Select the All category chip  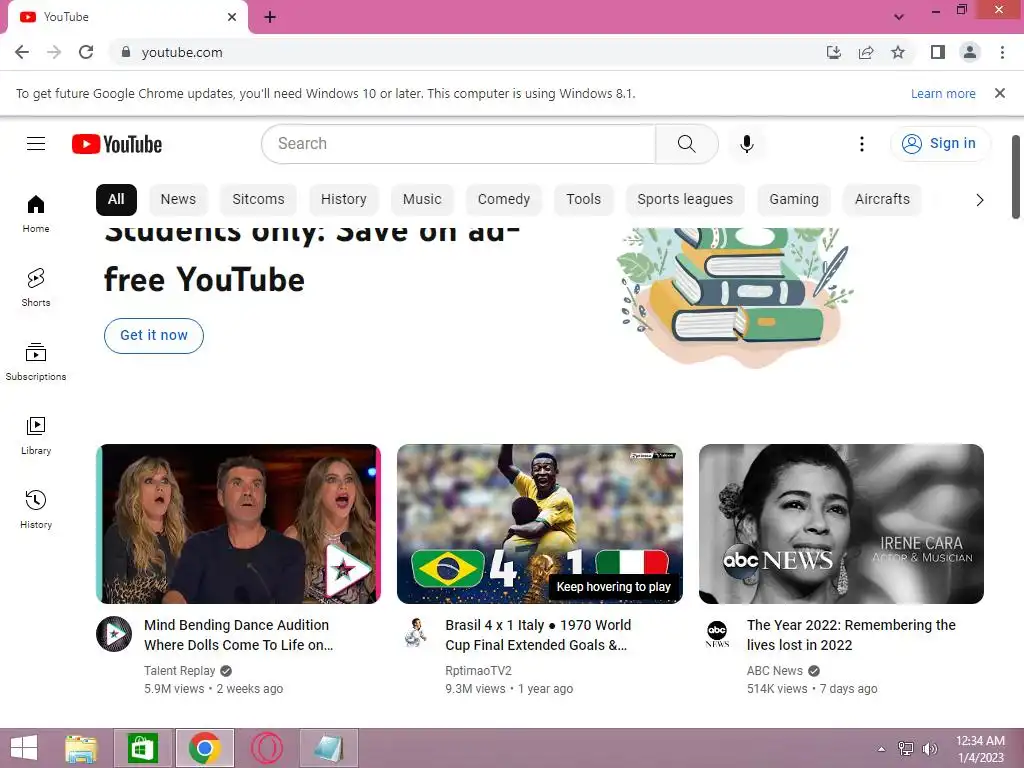tap(116, 199)
